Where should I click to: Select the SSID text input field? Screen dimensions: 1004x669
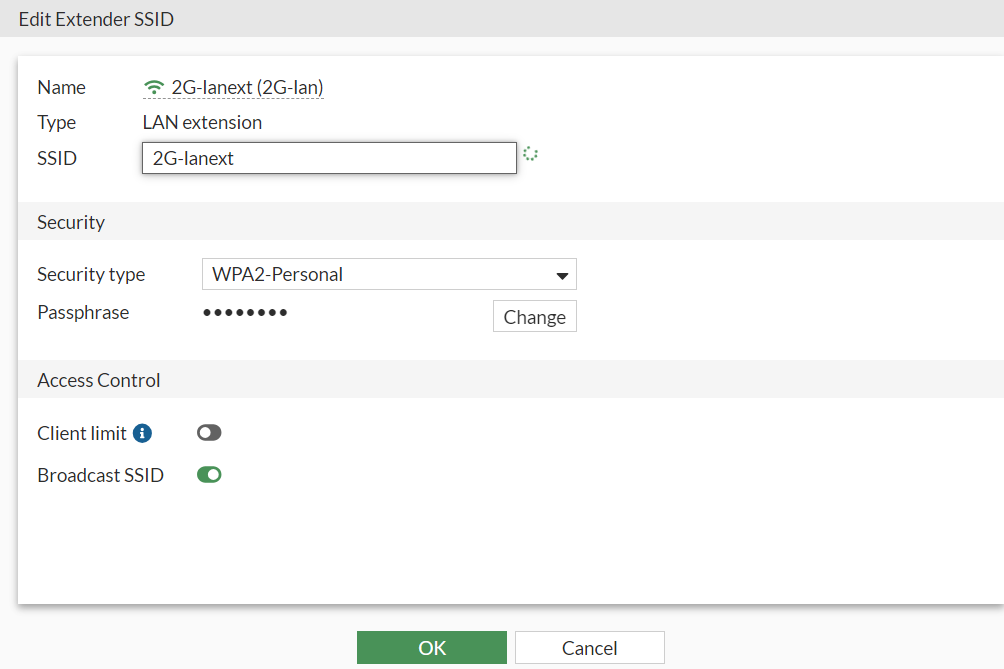(x=329, y=157)
